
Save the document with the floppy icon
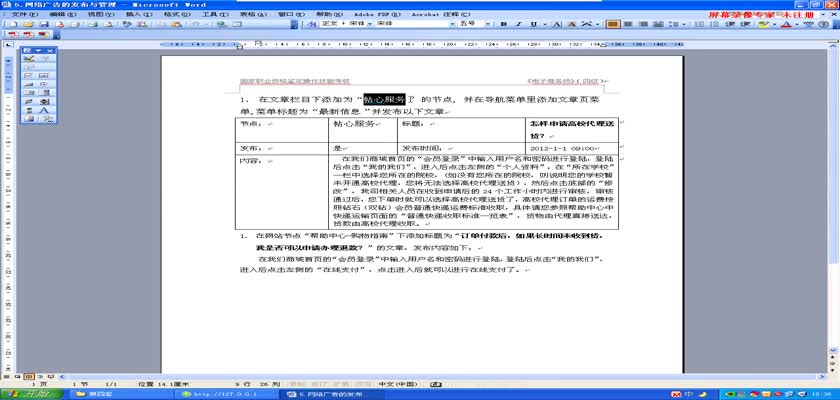pos(44,25)
